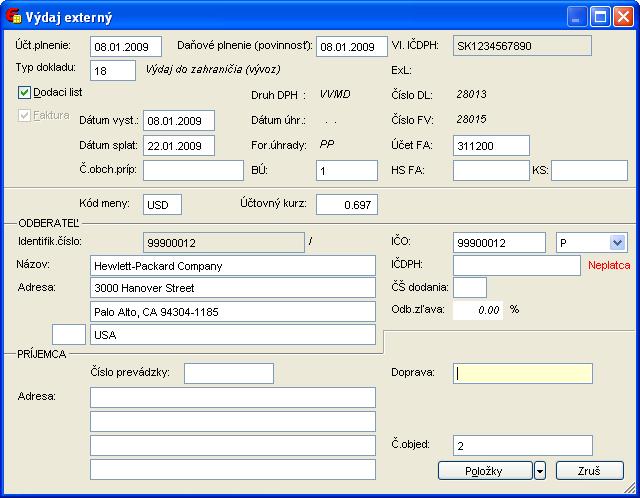Click the Dátum vyst. date field
640x498 pixels.
click(x=179, y=121)
